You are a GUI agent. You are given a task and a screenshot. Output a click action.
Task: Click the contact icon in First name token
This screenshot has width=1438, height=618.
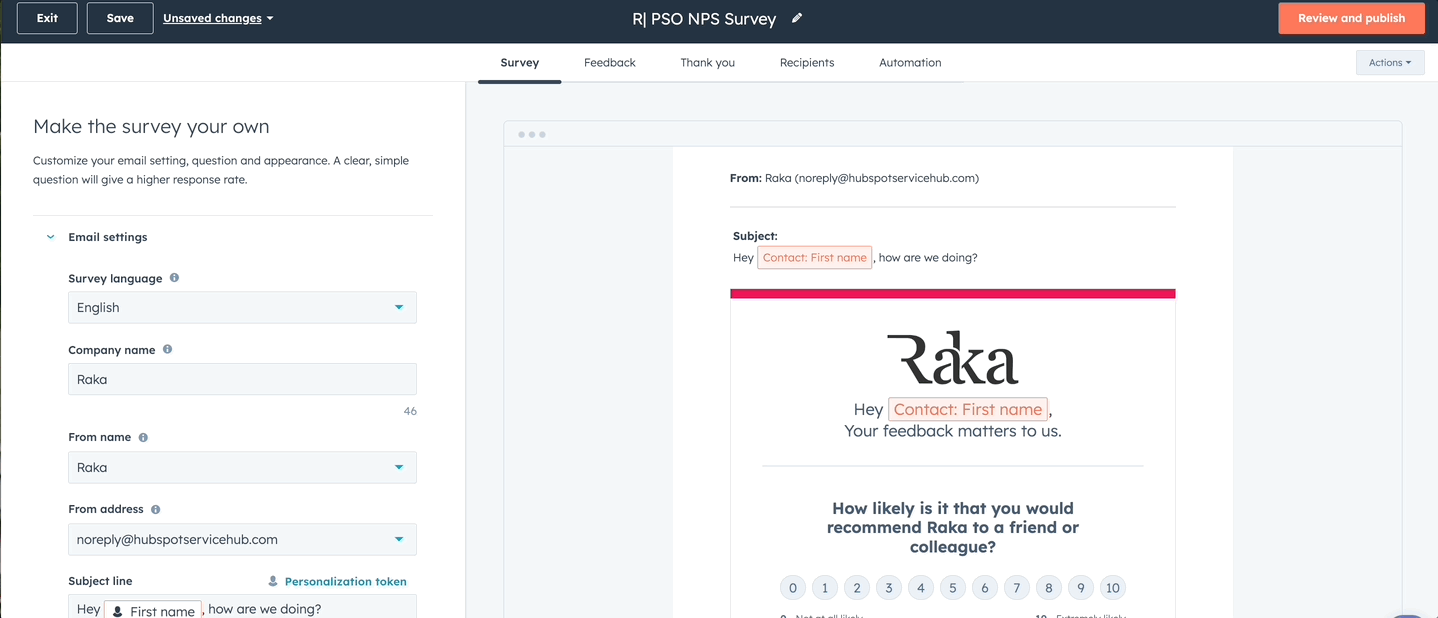pyautogui.click(x=117, y=611)
